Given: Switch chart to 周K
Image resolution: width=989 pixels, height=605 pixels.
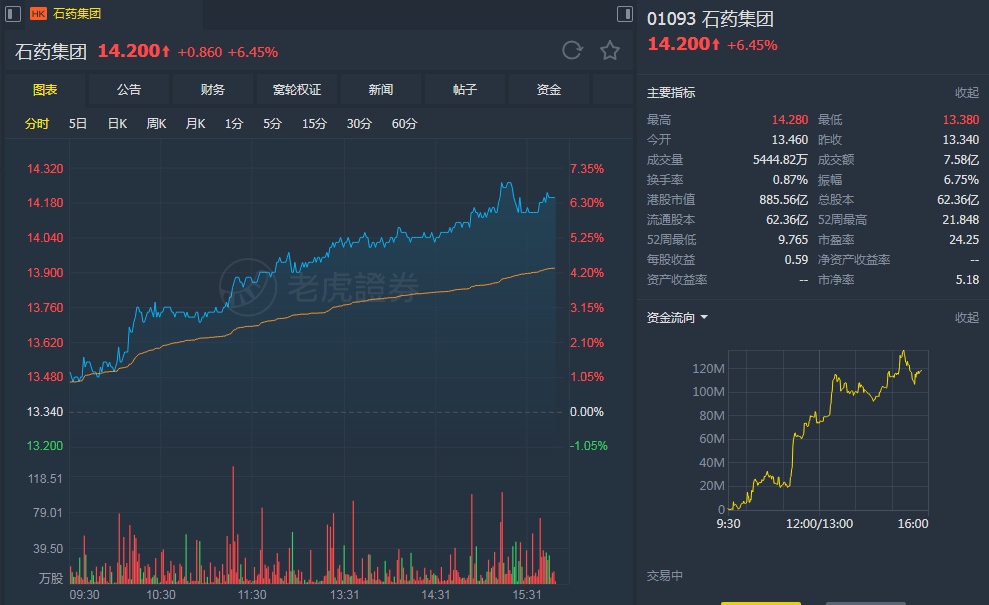Looking at the screenshot, I should pyautogui.click(x=156, y=124).
